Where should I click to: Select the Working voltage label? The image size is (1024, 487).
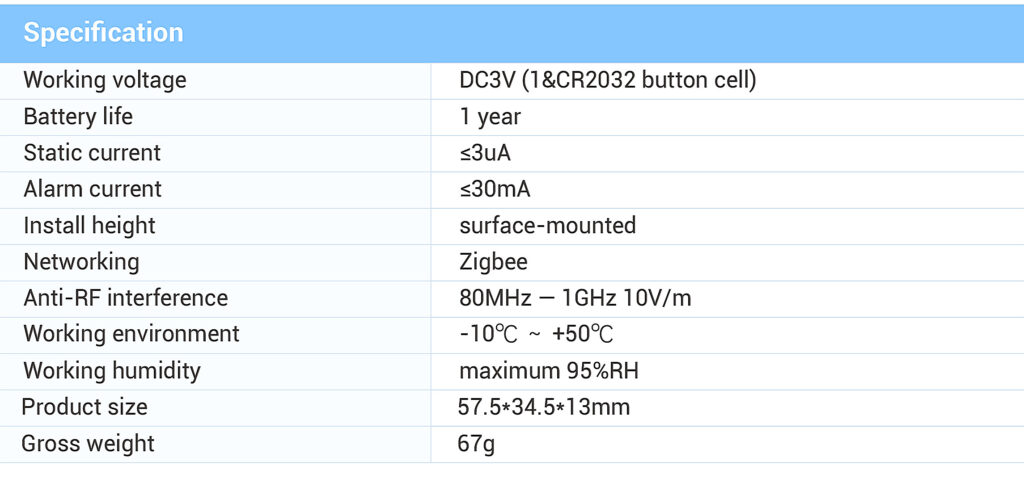pos(104,80)
